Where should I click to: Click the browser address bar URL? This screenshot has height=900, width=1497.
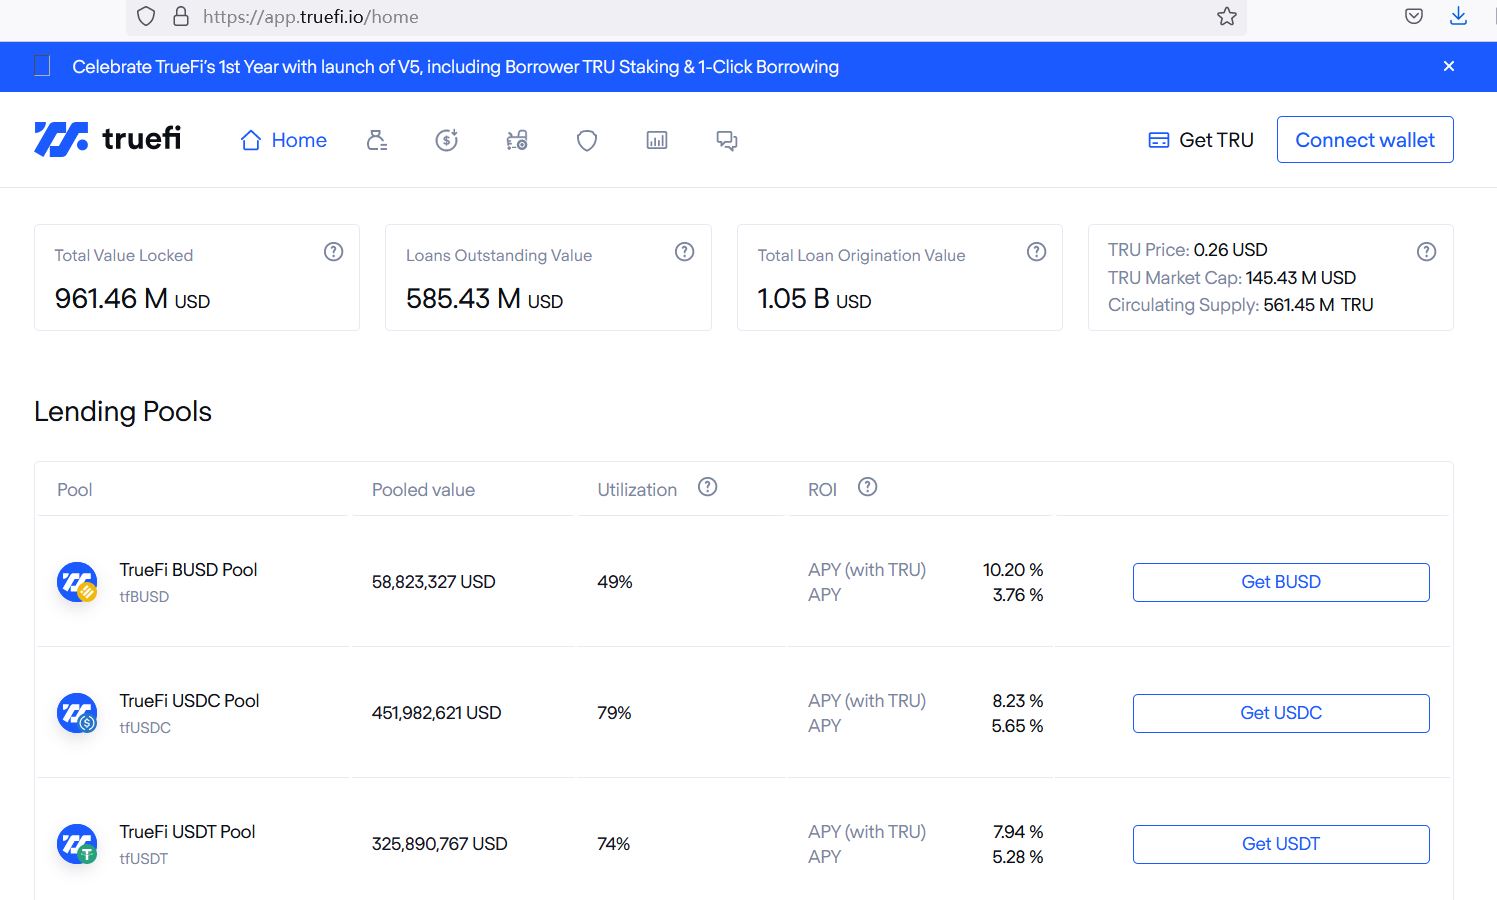point(310,17)
